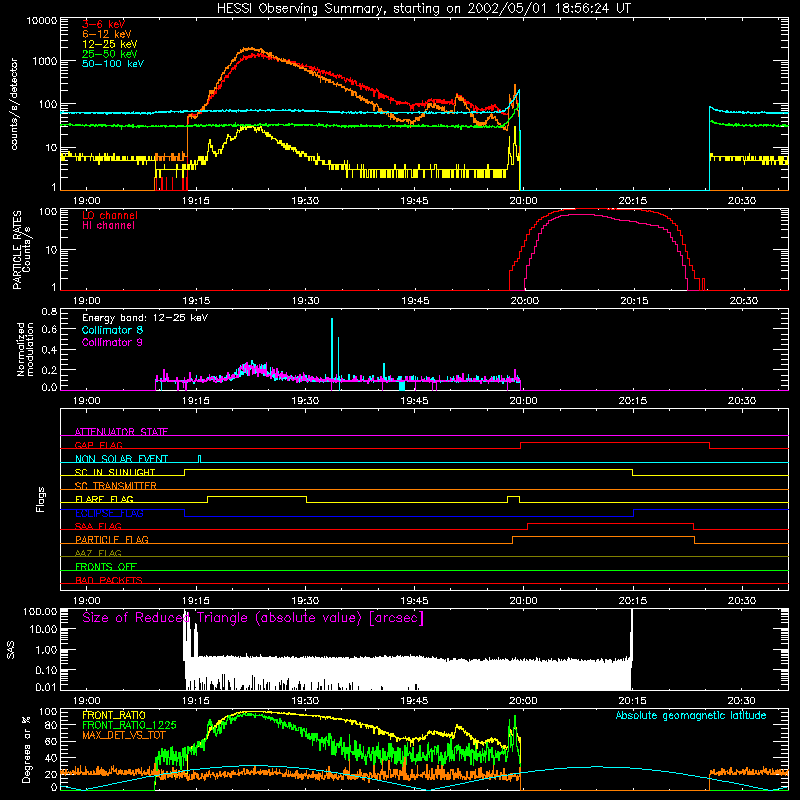Image resolution: width=800 pixels, height=800 pixels.
Task: Click the SAA_FLAG label
Action: [x=98, y=526]
